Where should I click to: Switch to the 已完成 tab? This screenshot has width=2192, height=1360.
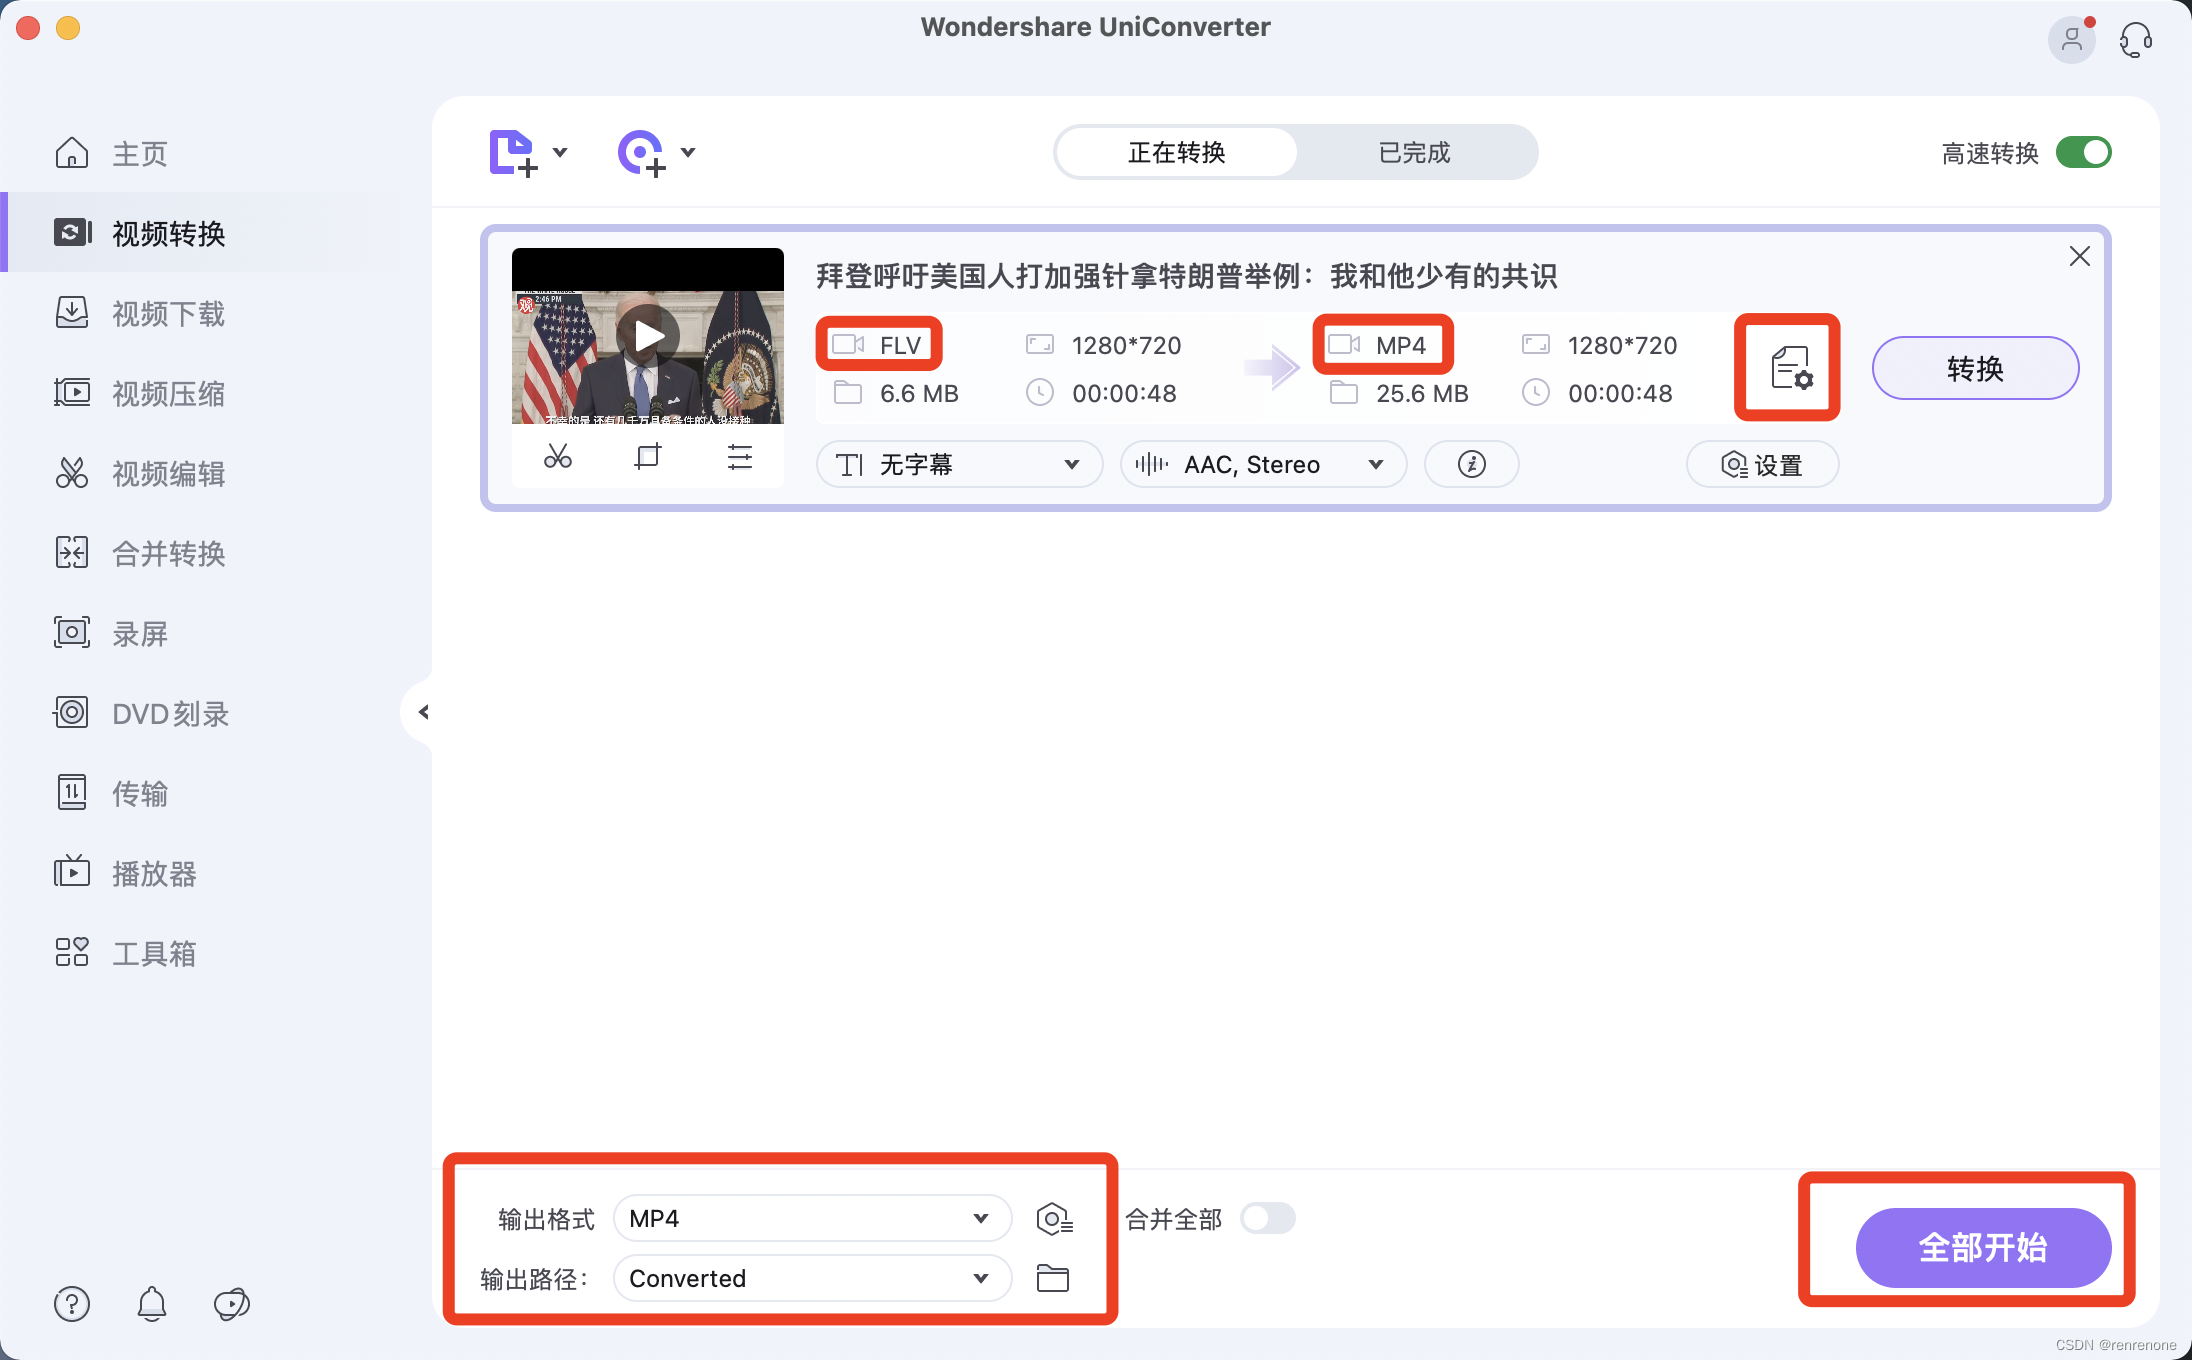[x=1414, y=153]
